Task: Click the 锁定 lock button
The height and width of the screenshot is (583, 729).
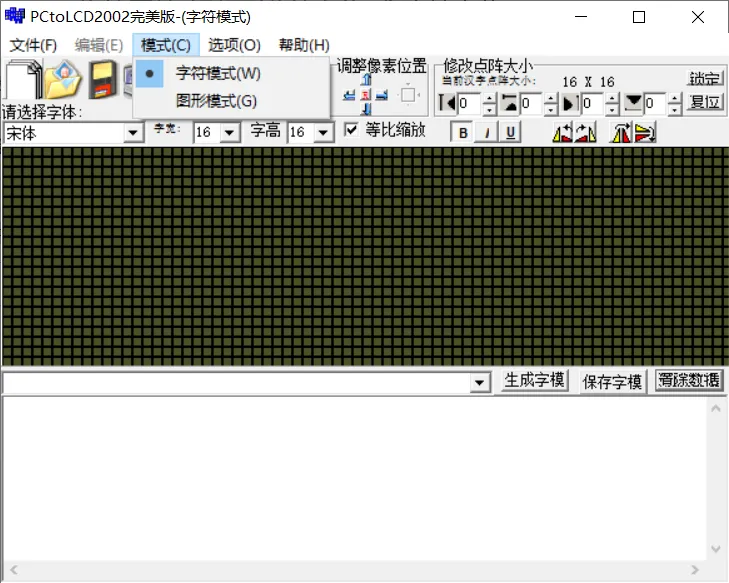Action: point(704,78)
